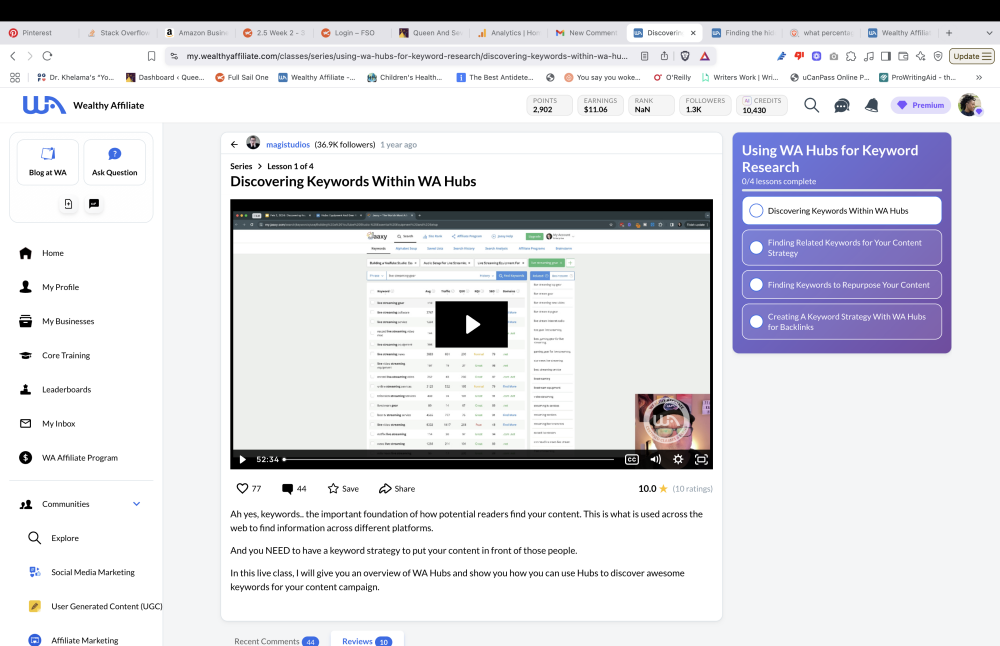Image resolution: width=1000 pixels, height=646 pixels.
Task: Click the document upload icon under Blog tile
Action: tap(68, 203)
